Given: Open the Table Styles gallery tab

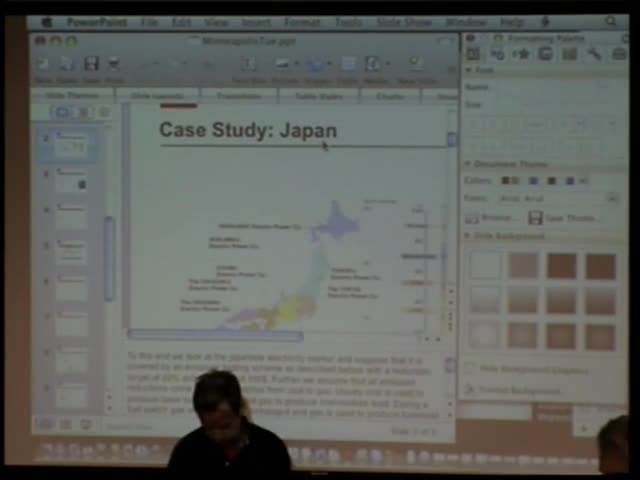Looking at the screenshot, I should click(319, 96).
